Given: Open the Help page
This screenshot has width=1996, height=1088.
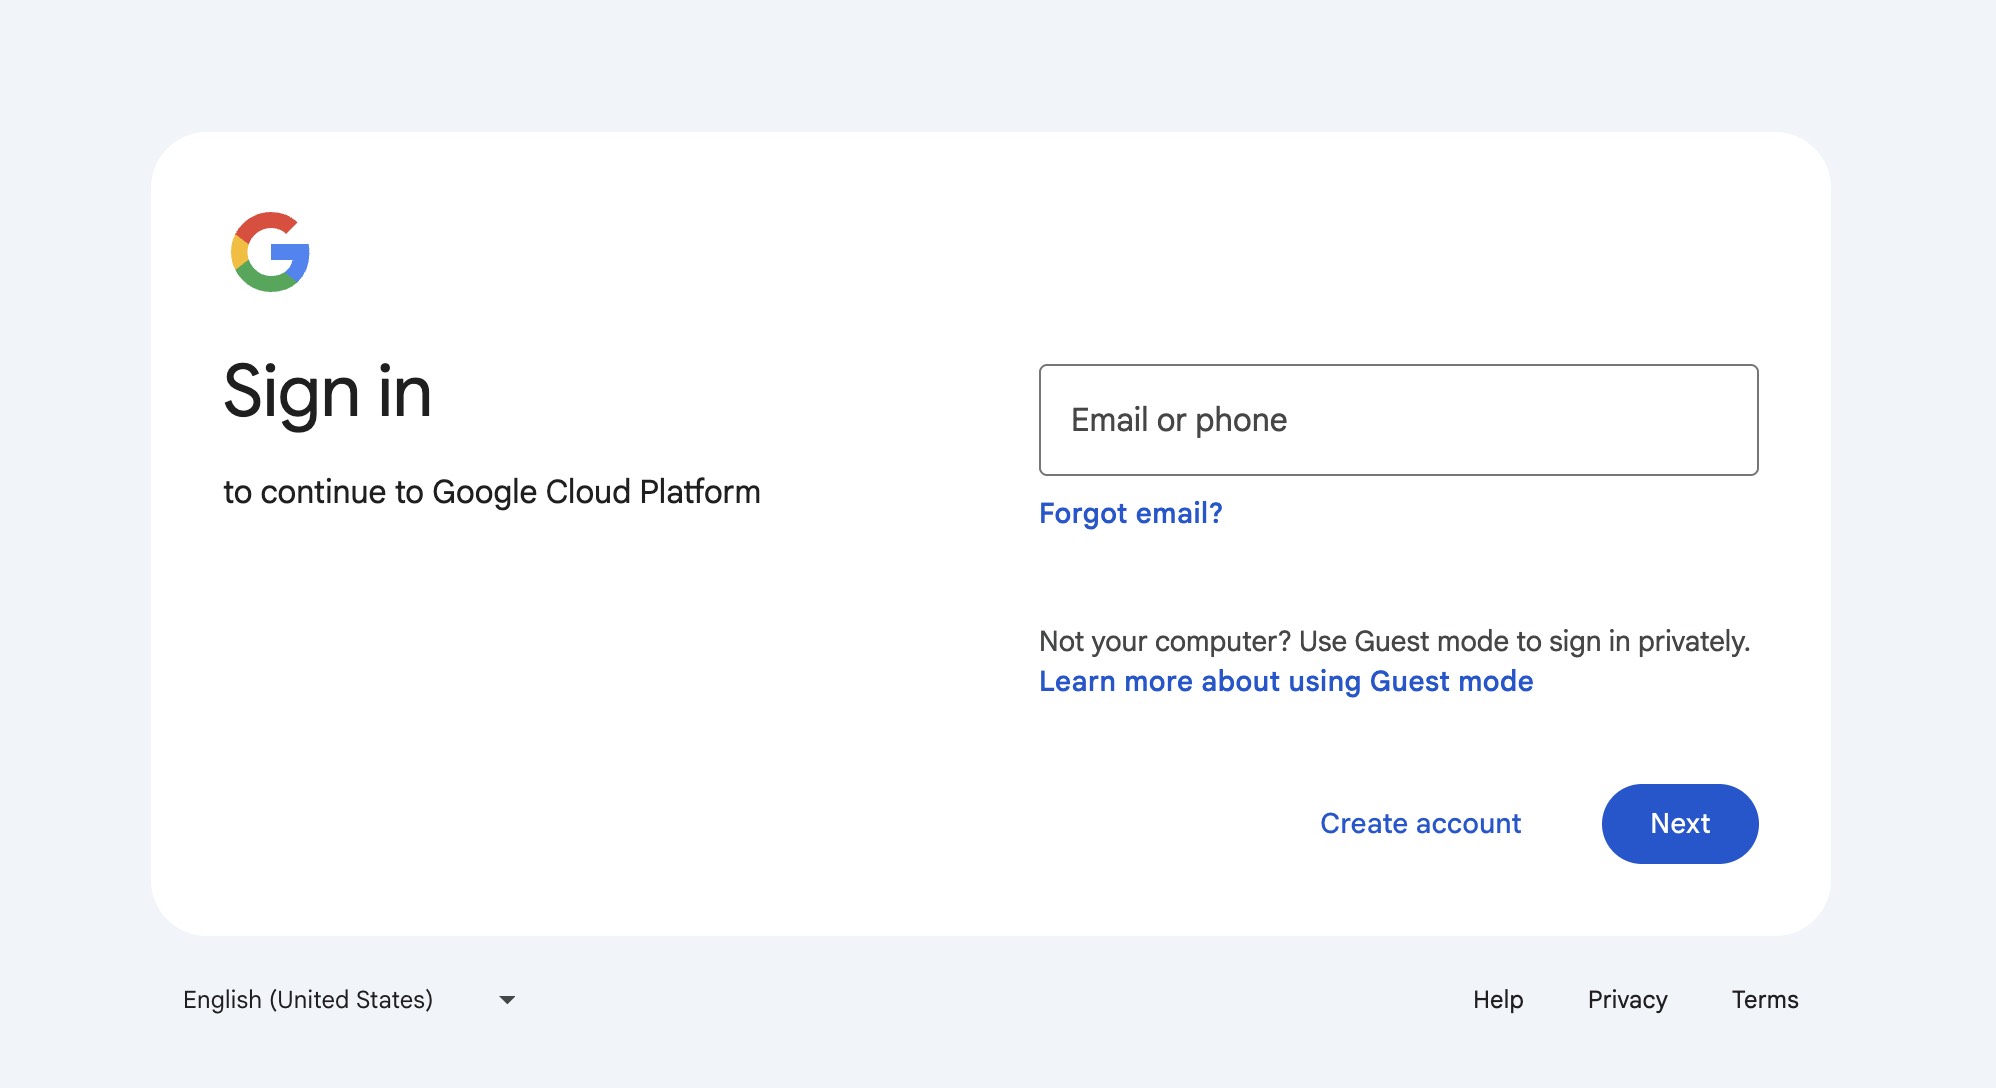Looking at the screenshot, I should [x=1496, y=999].
